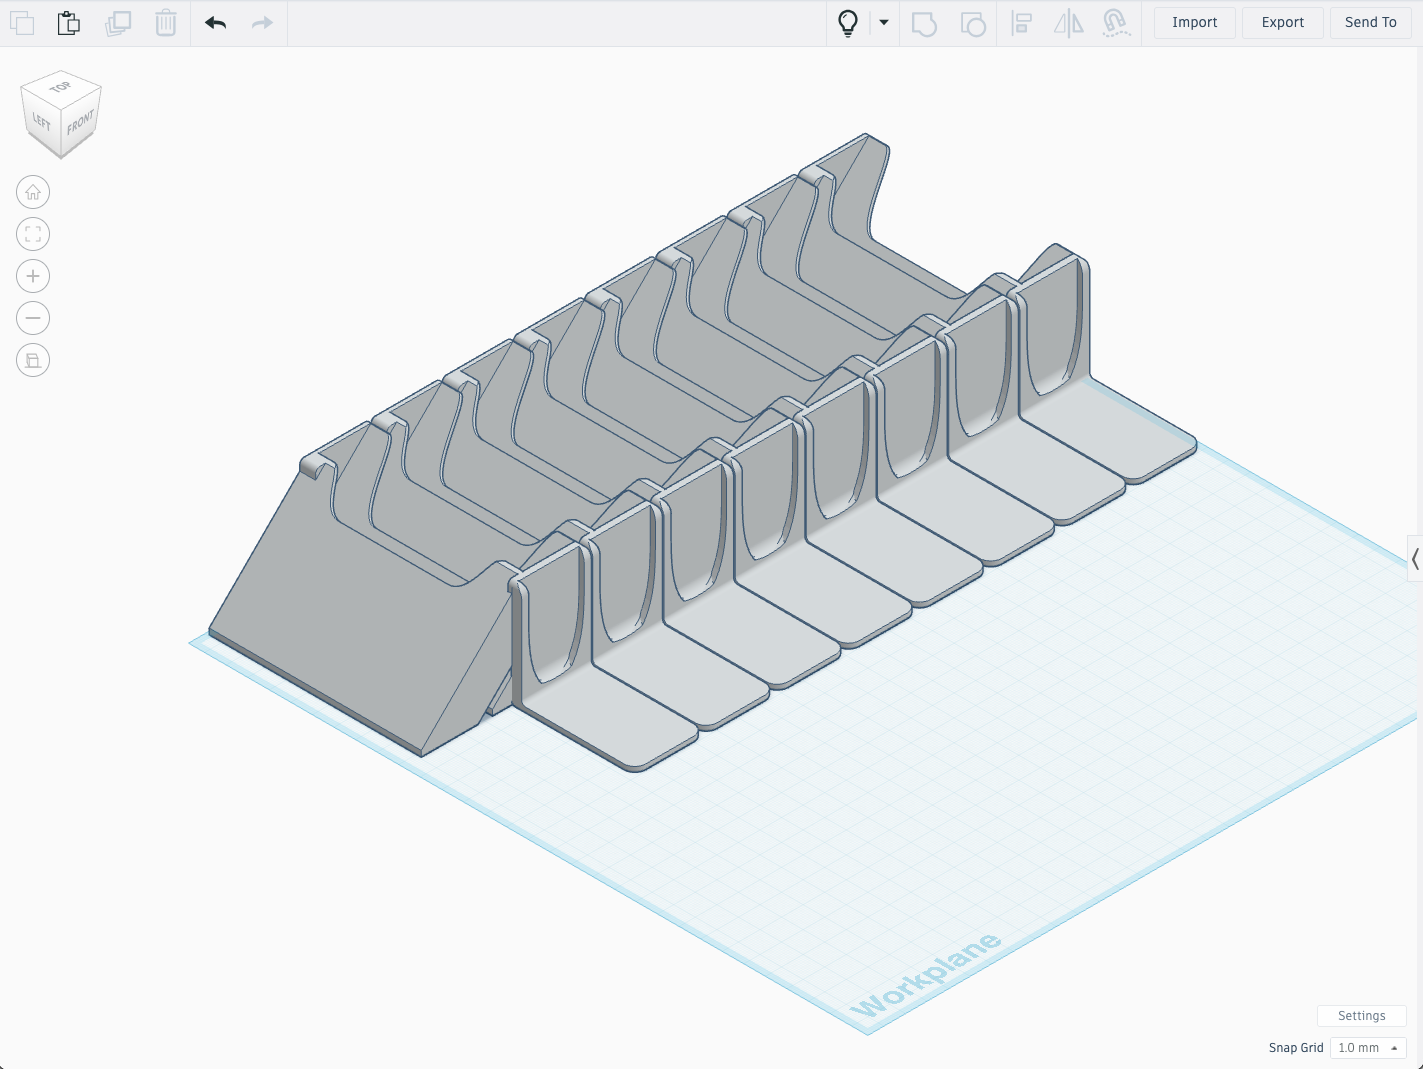Click TOP on the view cube
Image resolution: width=1423 pixels, height=1069 pixels.
62,86
